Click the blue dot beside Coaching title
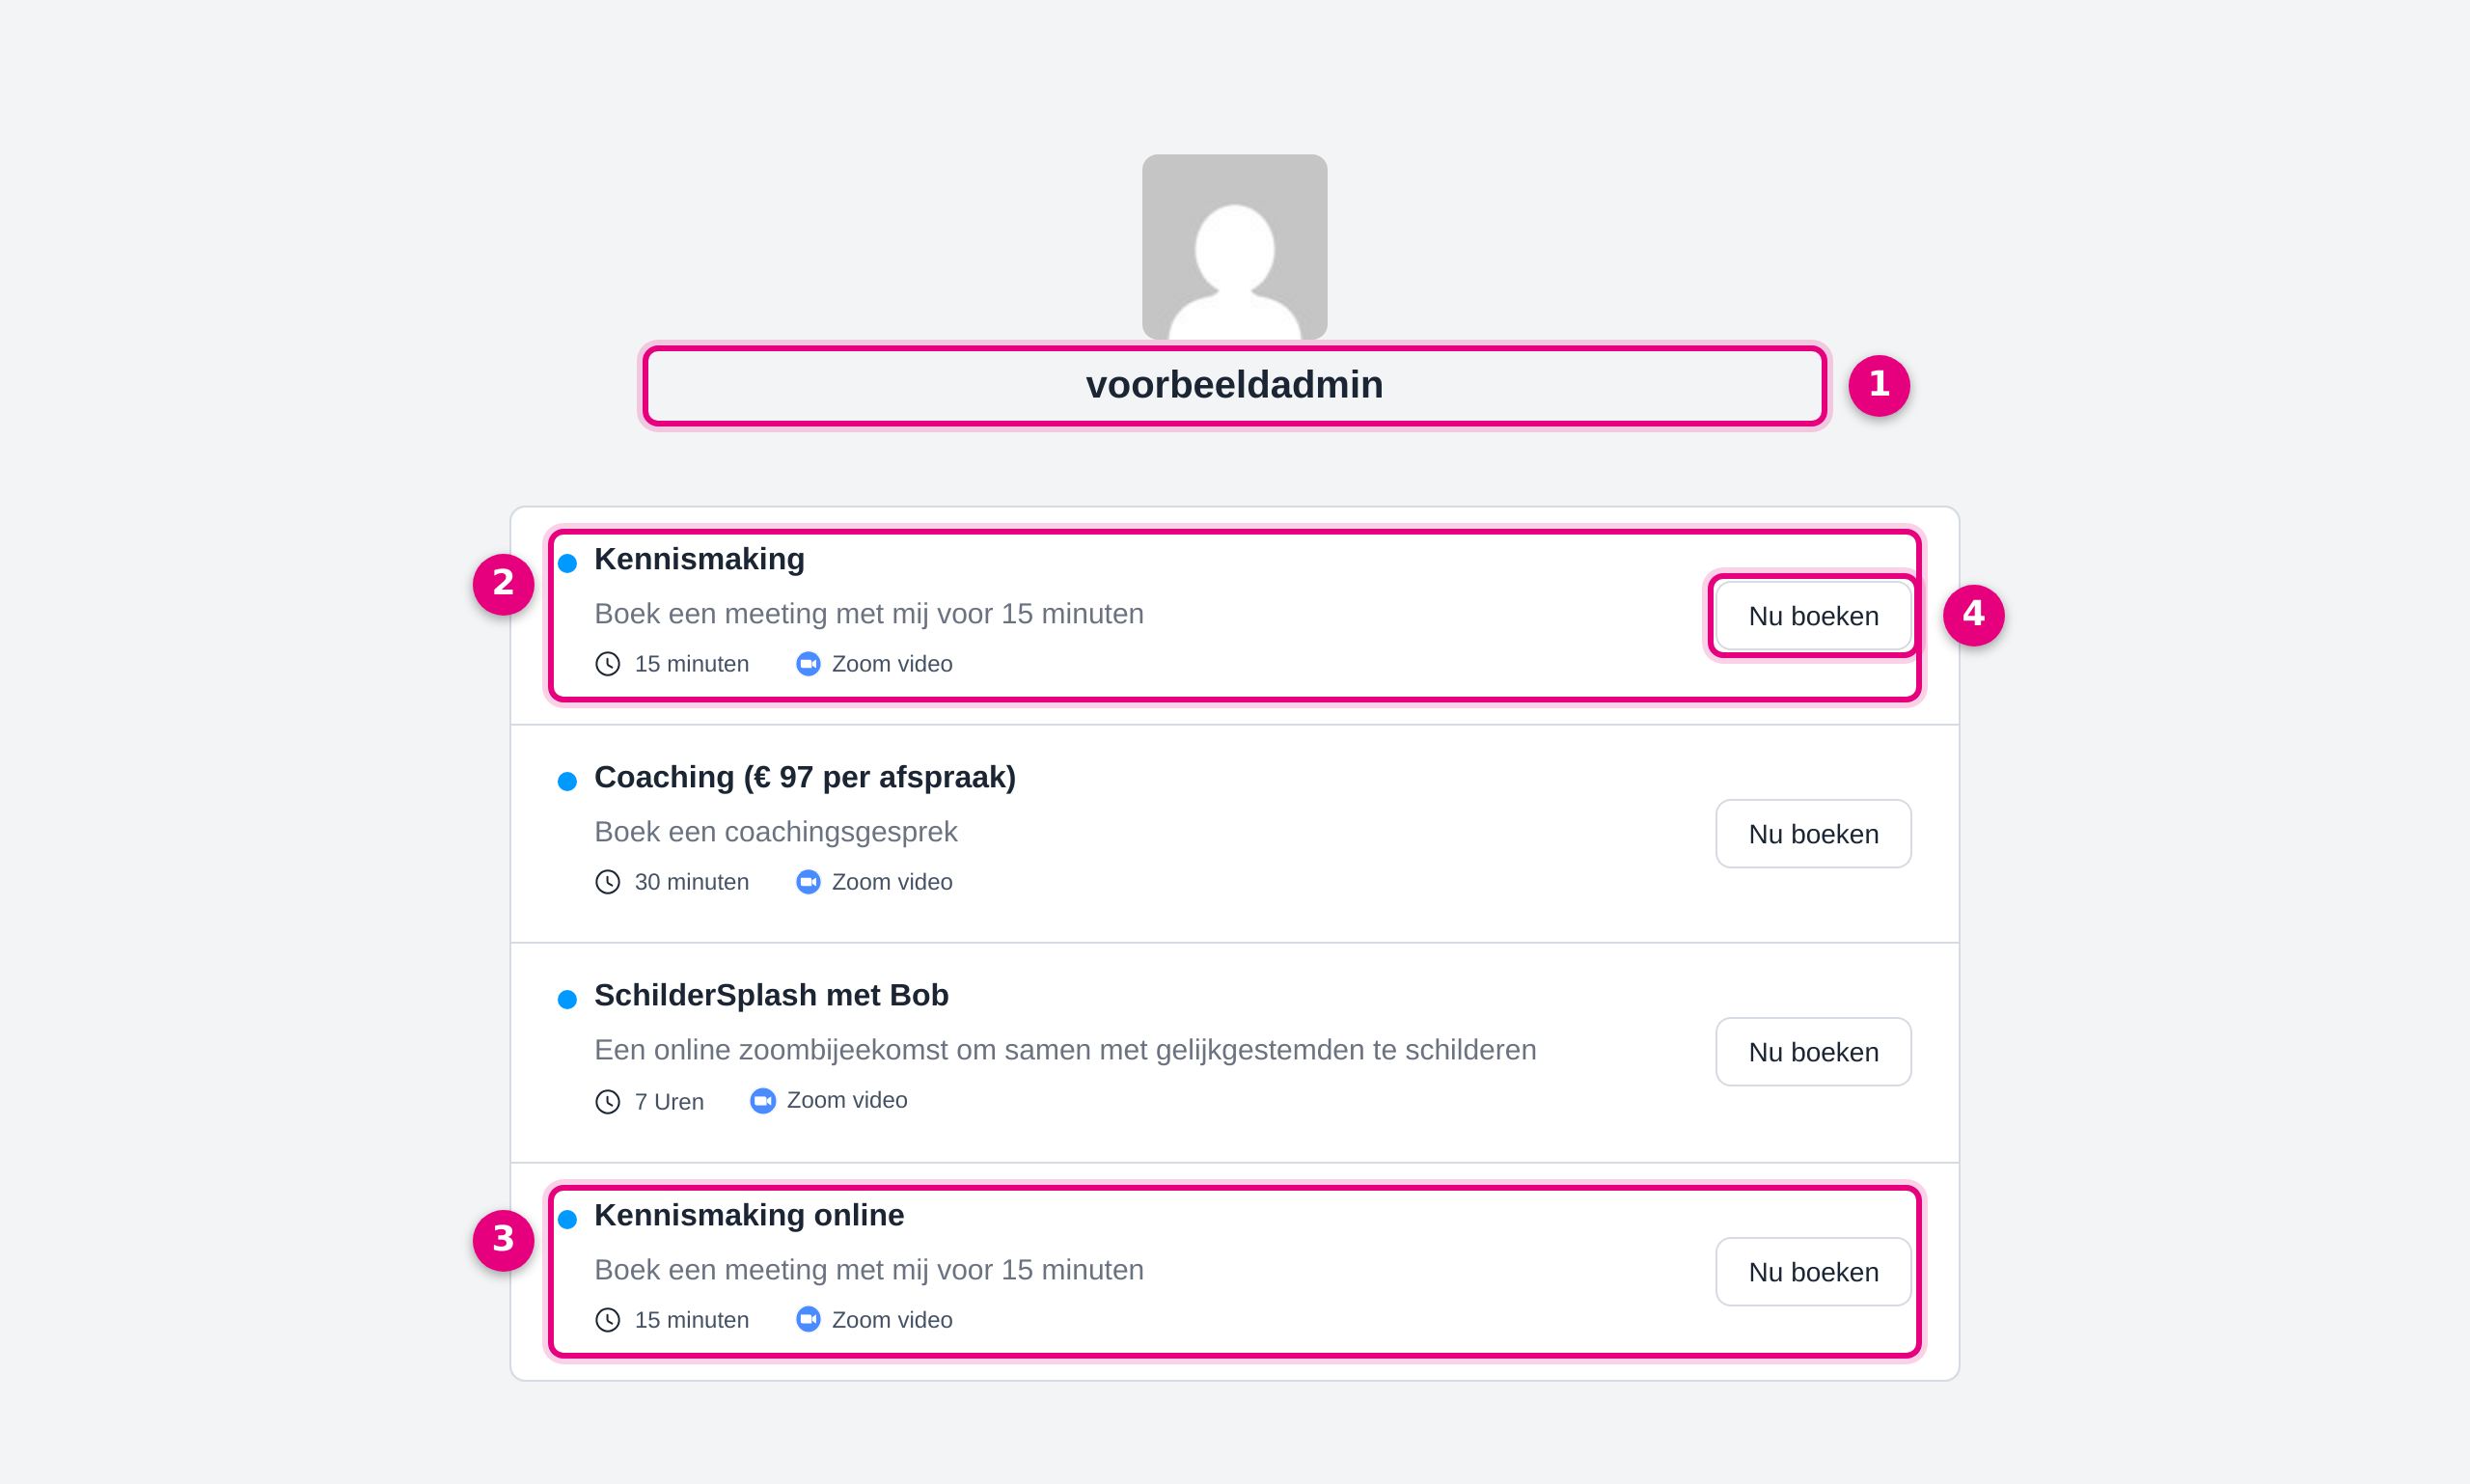 (567, 781)
